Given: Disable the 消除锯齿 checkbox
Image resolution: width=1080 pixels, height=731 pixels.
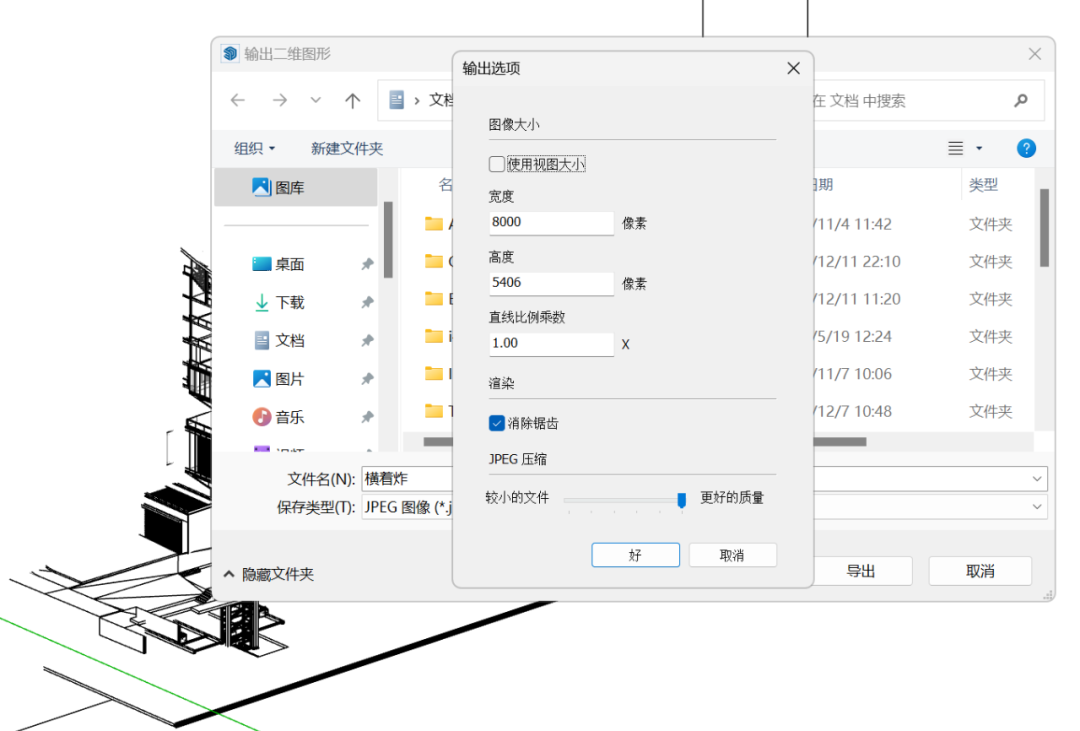Looking at the screenshot, I should point(496,423).
